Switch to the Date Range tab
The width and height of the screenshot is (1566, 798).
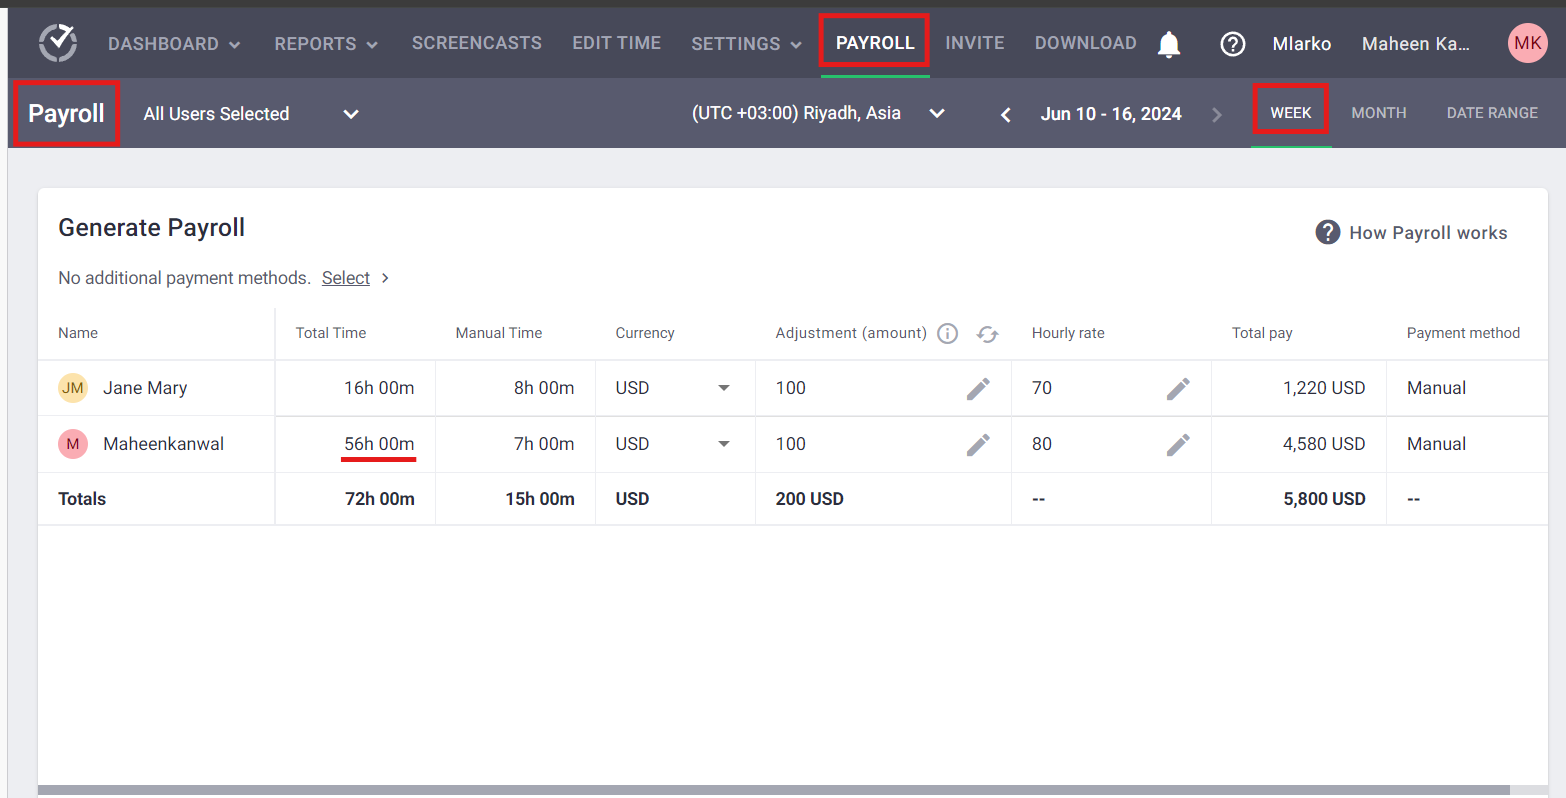(1492, 113)
